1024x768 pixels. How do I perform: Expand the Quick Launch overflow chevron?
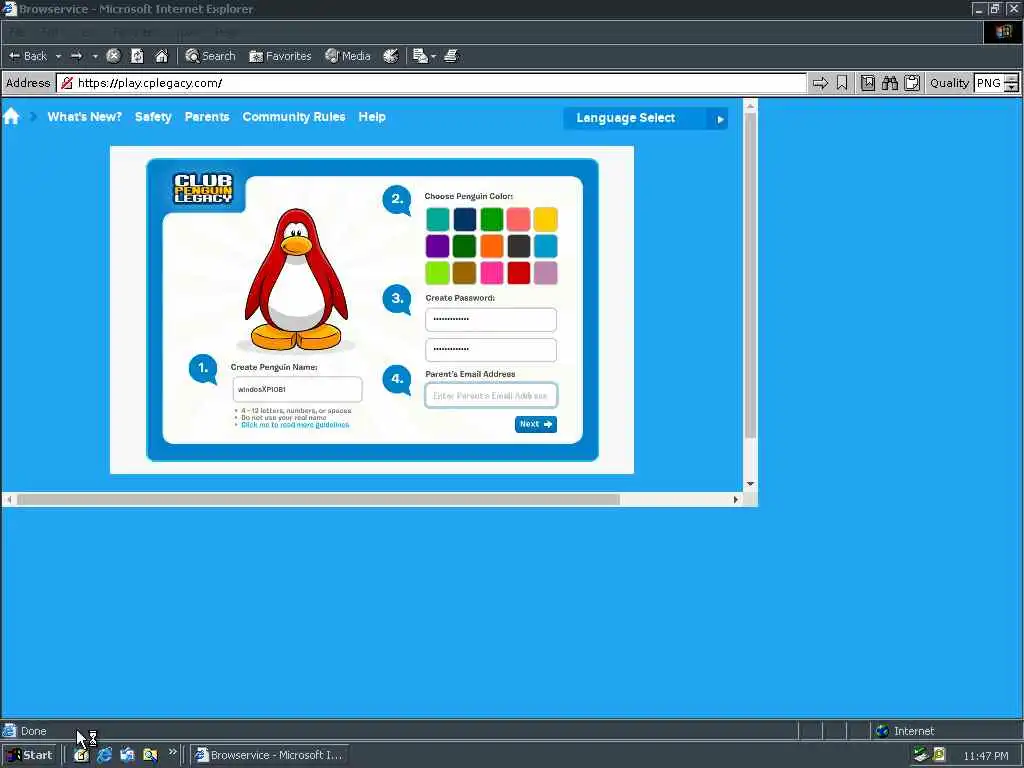click(x=172, y=752)
